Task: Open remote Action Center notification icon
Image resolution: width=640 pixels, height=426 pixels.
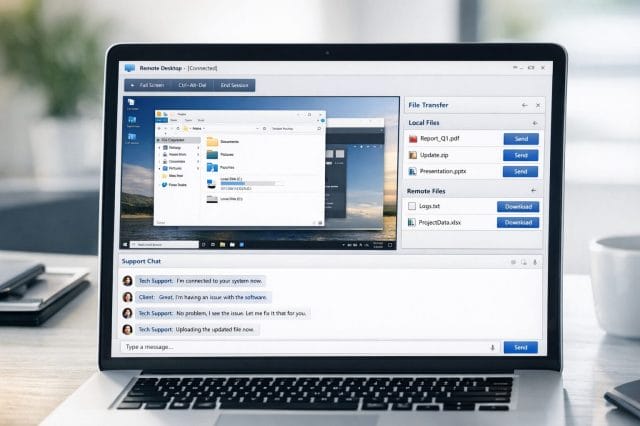Action: (390, 245)
